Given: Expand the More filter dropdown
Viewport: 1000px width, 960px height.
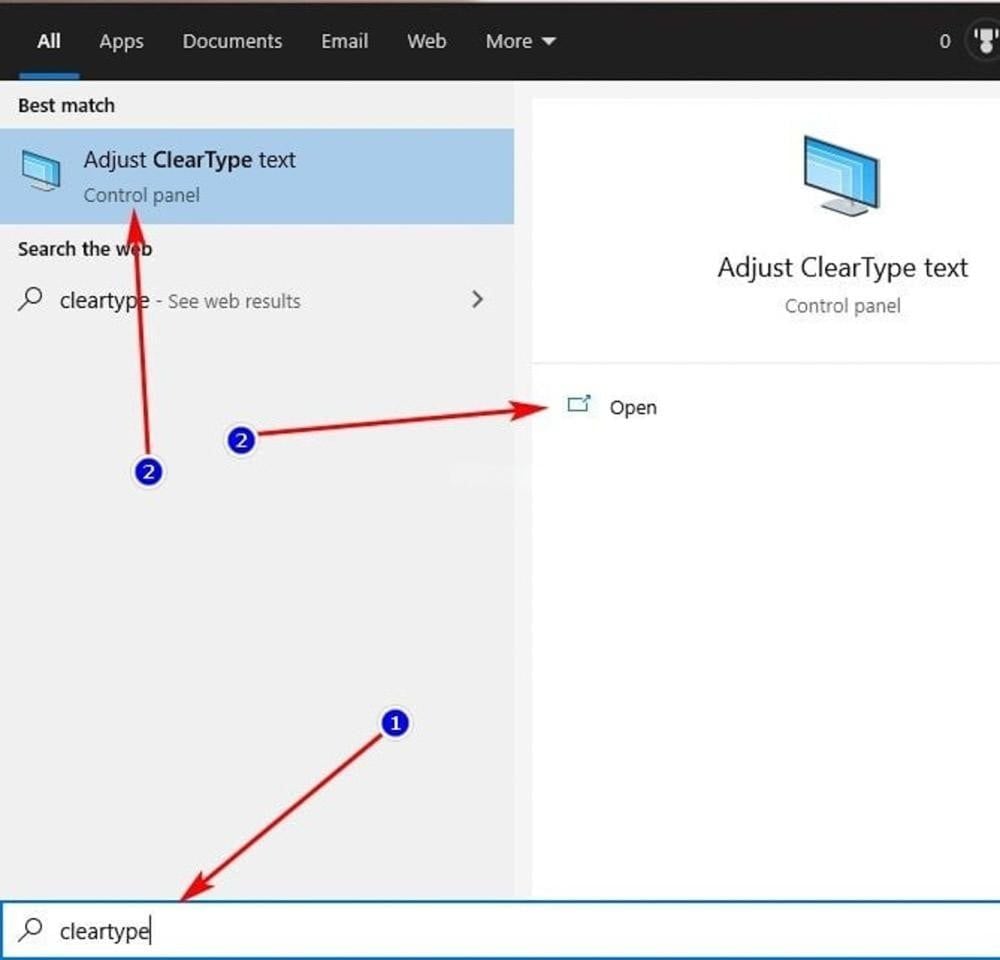Looking at the screenshot, I should pyautogui.click(x=520, y=42).
